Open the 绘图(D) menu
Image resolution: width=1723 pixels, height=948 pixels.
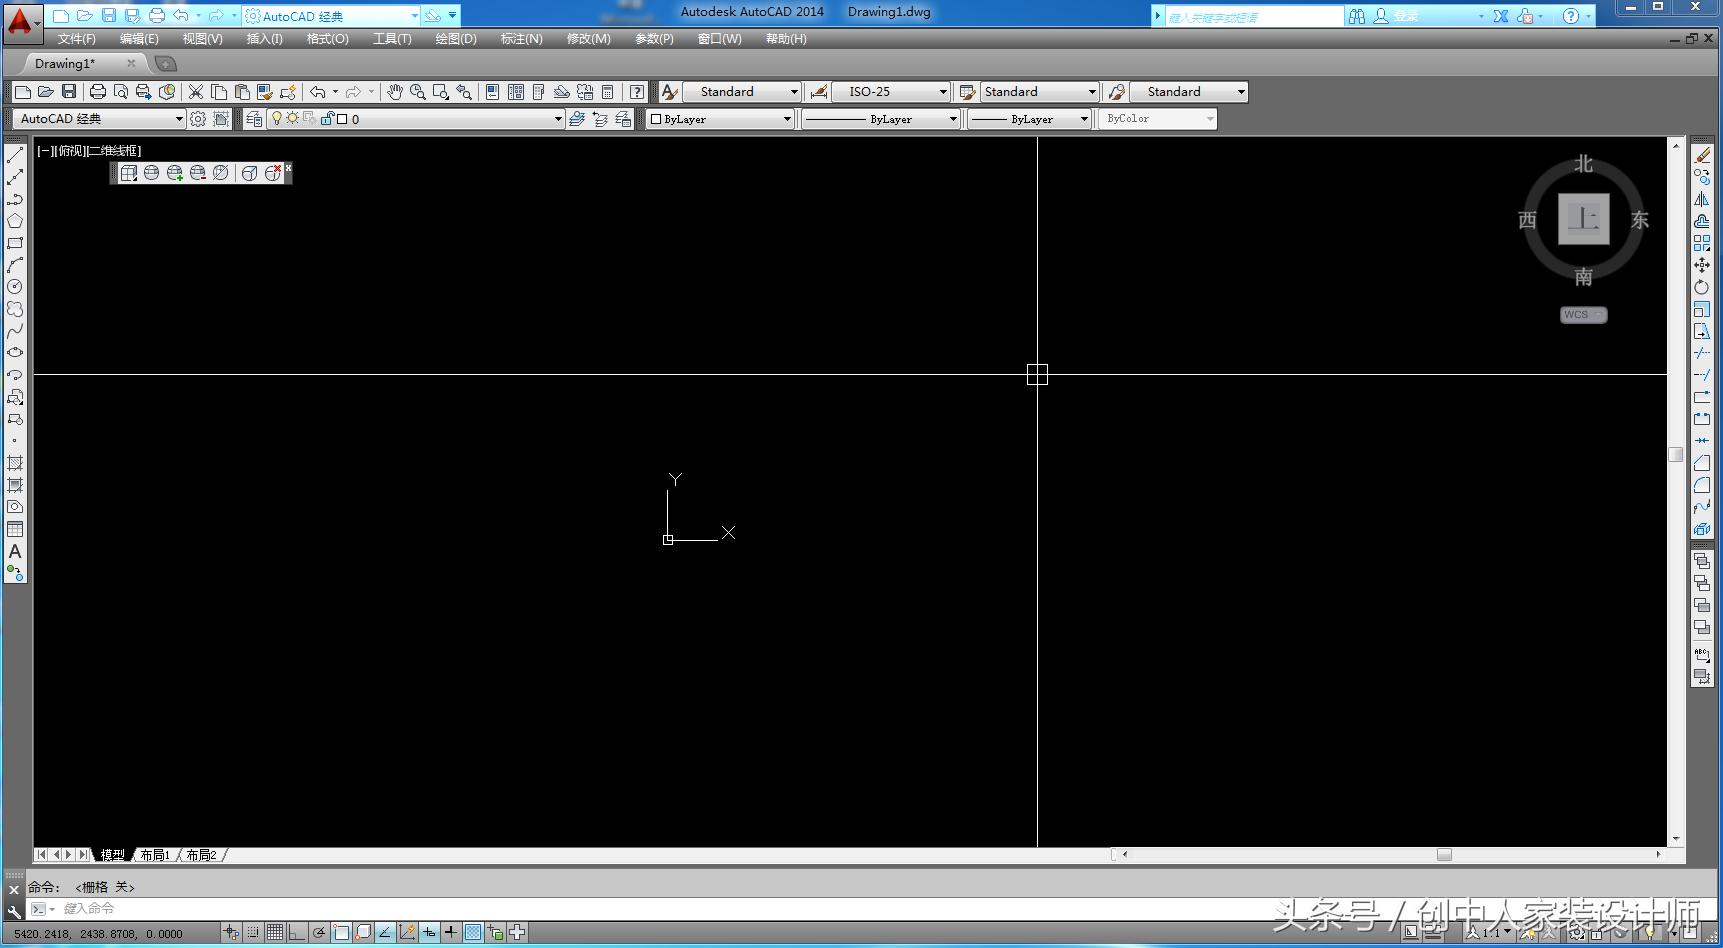pos(456,39)
